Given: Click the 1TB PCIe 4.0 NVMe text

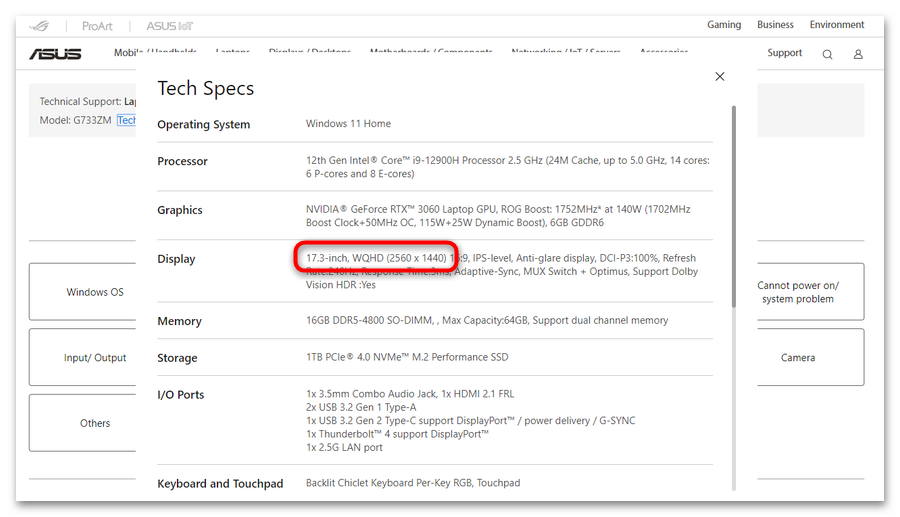Looking at the screenshot, I should pyautogui.click(x=407, y=357).
